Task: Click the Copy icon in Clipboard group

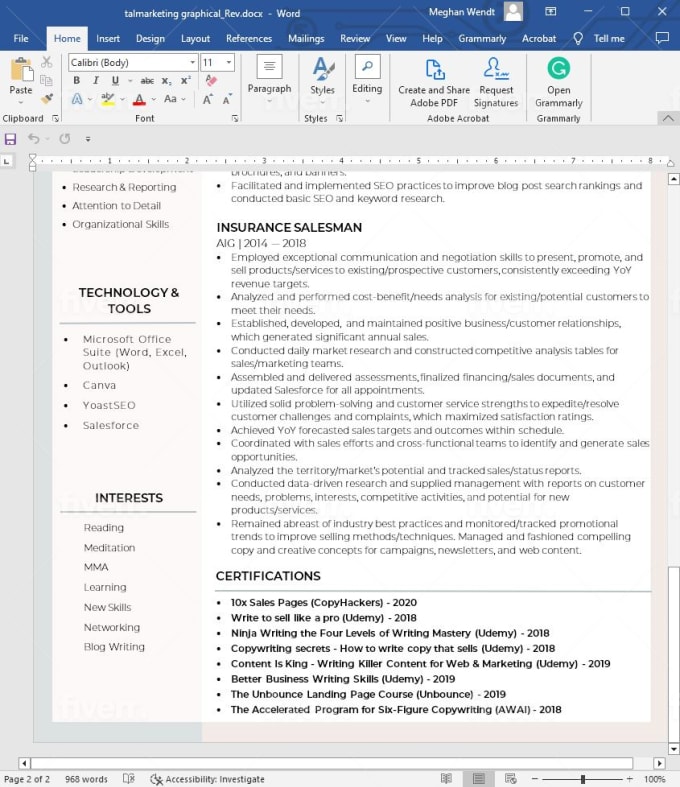Action: point(47,80)
